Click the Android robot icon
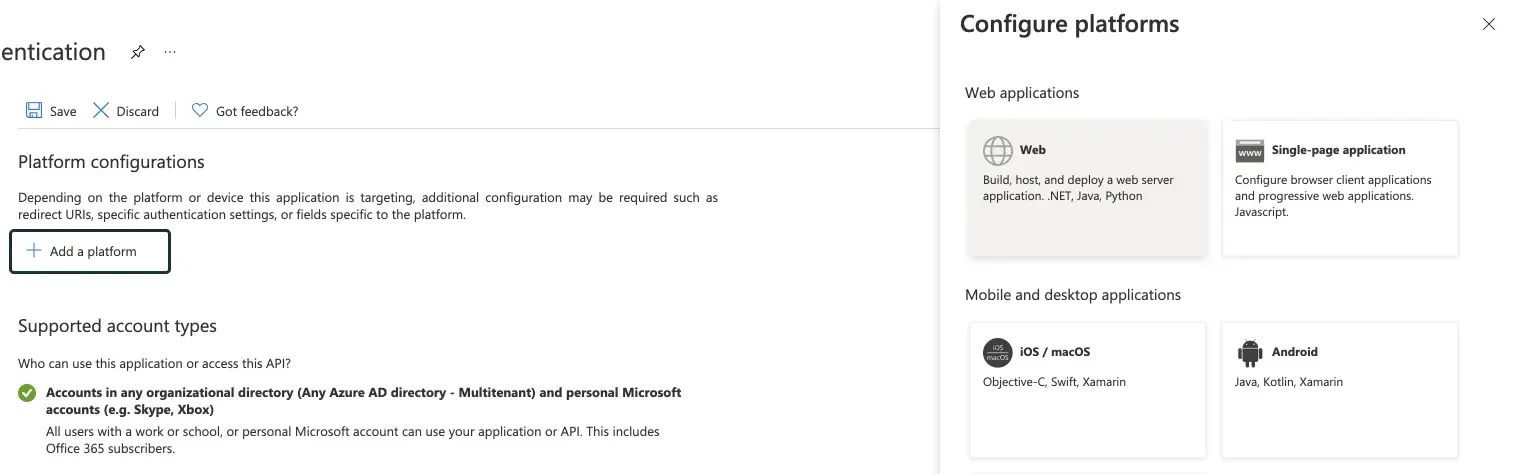1514x474 pixels. [x=1250, y=352]
